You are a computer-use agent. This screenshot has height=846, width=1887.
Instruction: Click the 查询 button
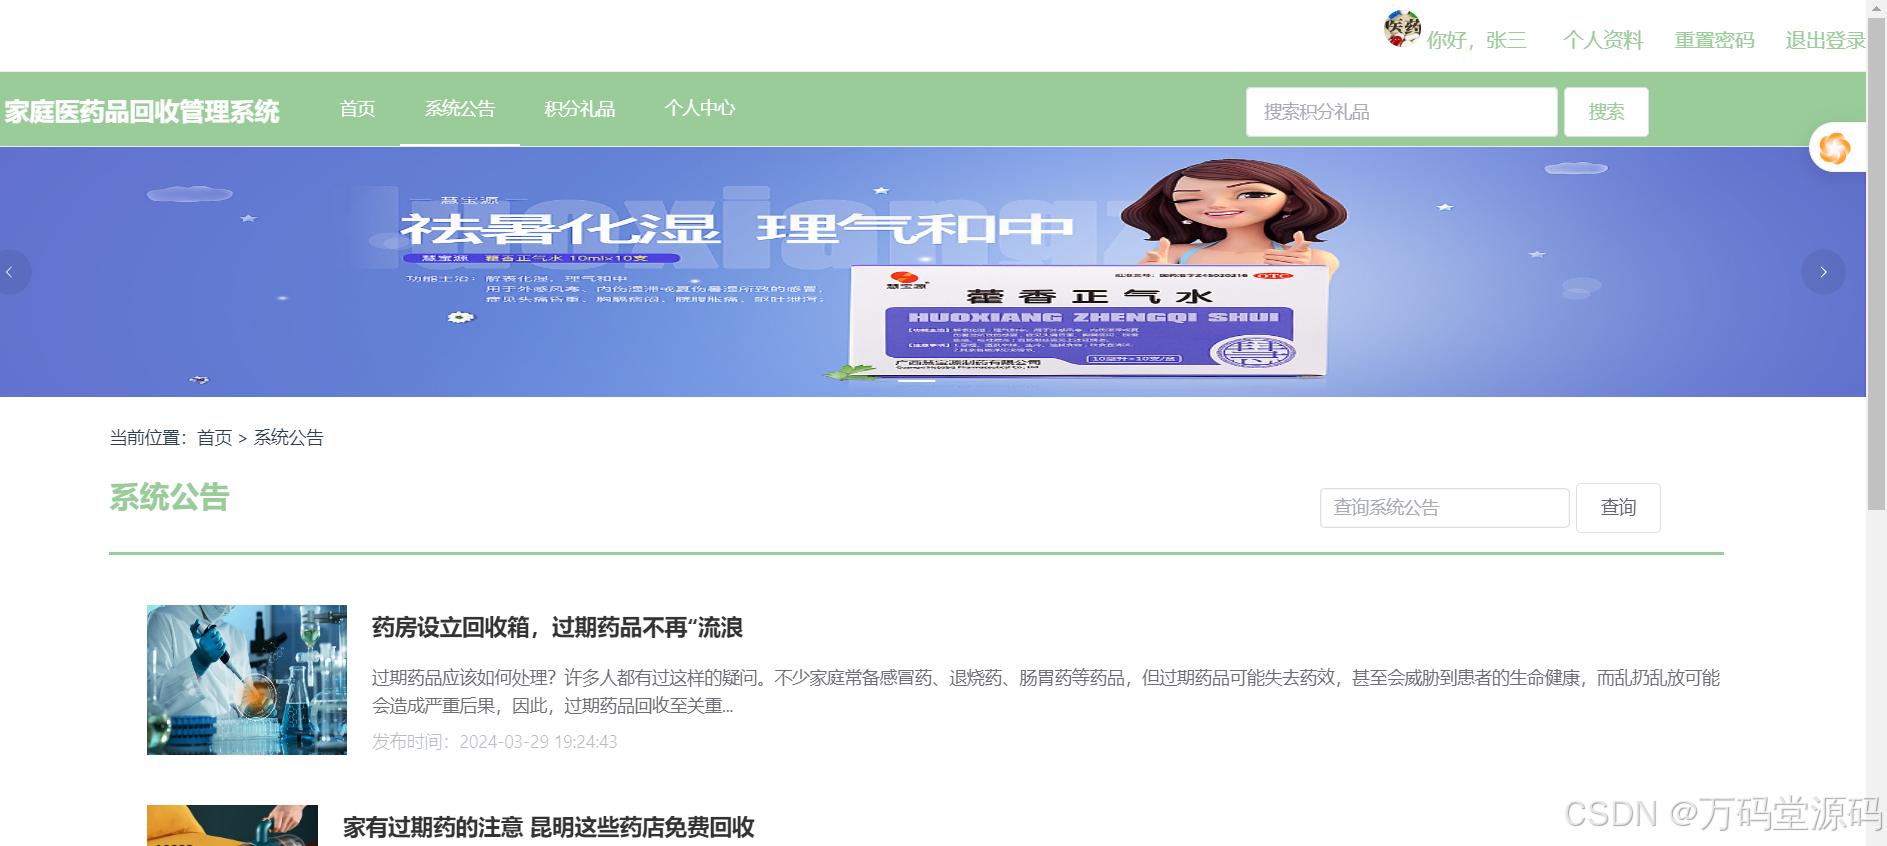(1618, 508)
